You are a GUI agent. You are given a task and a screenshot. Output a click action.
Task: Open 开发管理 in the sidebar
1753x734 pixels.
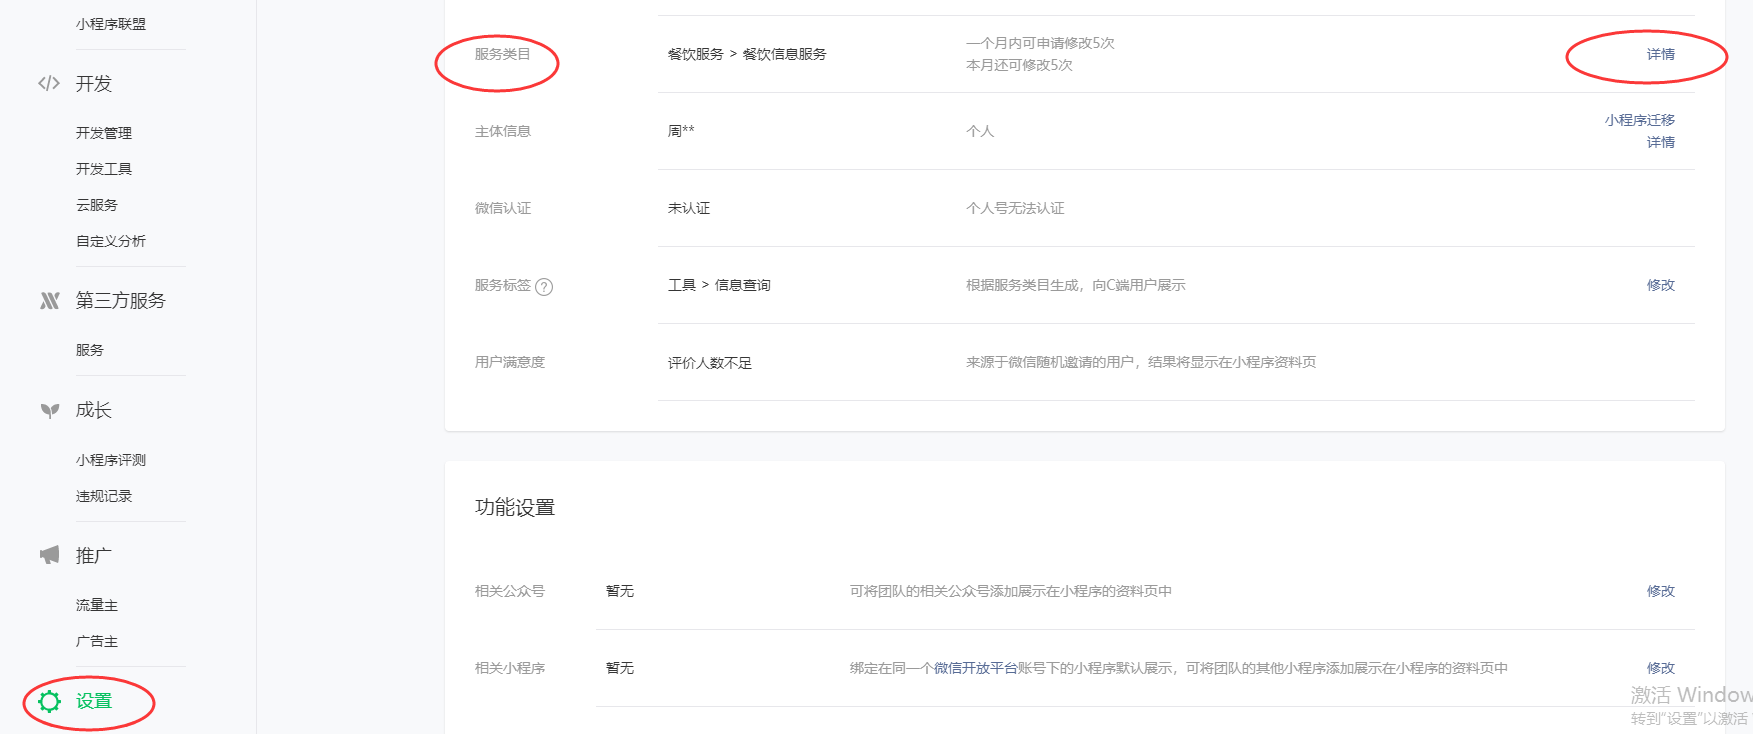tap(104, 133)
